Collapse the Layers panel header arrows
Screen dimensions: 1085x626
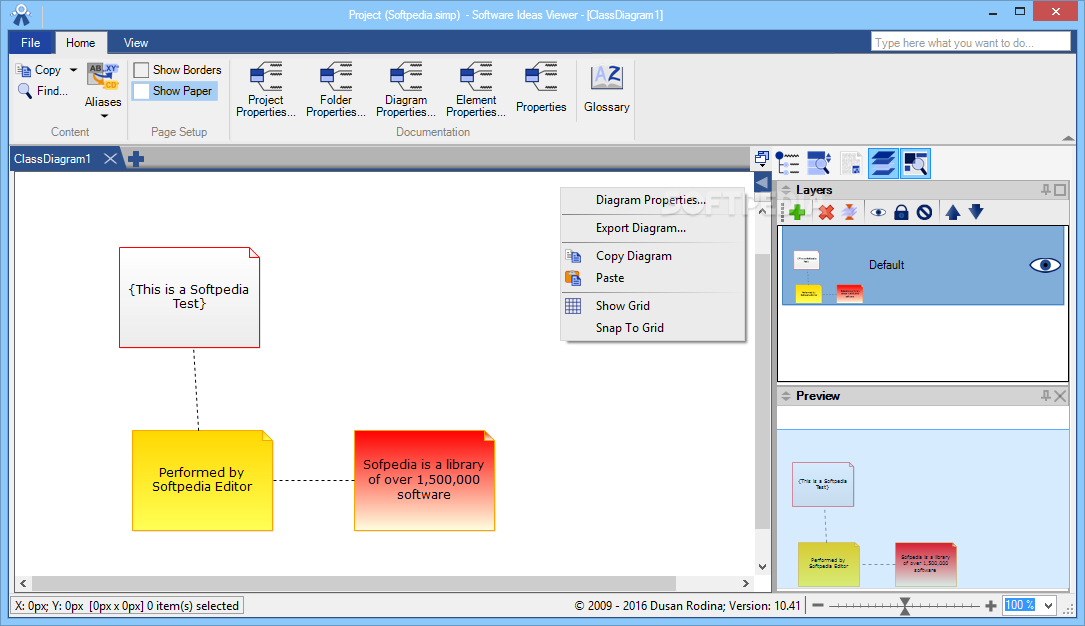[x=786, y=190]
